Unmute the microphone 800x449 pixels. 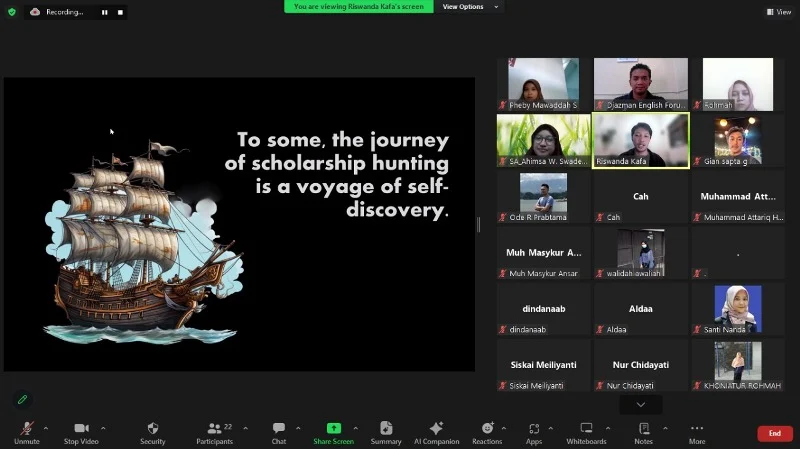click(x=26, y=431)
